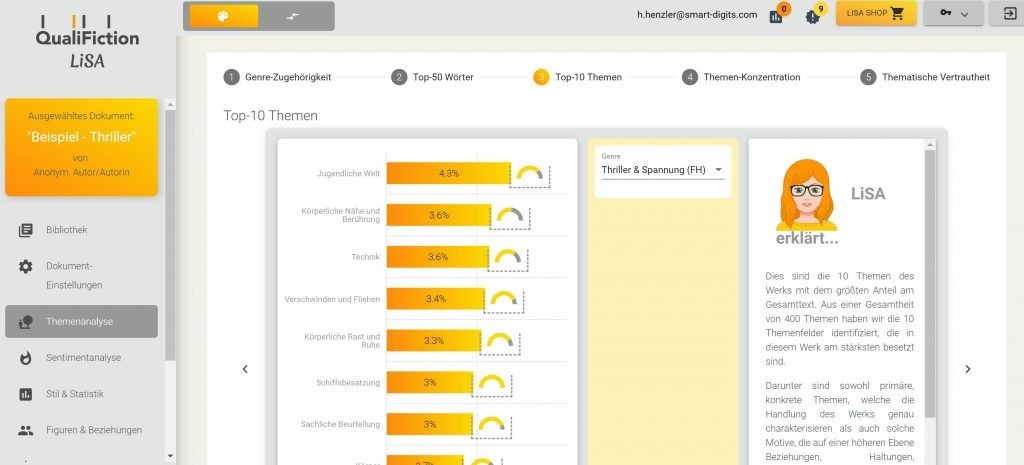Open the LISA SHOP button
Image resolution: width=1024 pixels, height=465 pixels.
[876, 14]
